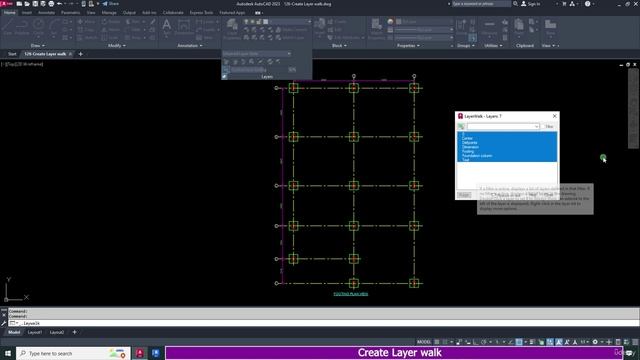Open the Parametric ribbon tab
The height and width of the screenshot is (360, 640).
point(71,13)
